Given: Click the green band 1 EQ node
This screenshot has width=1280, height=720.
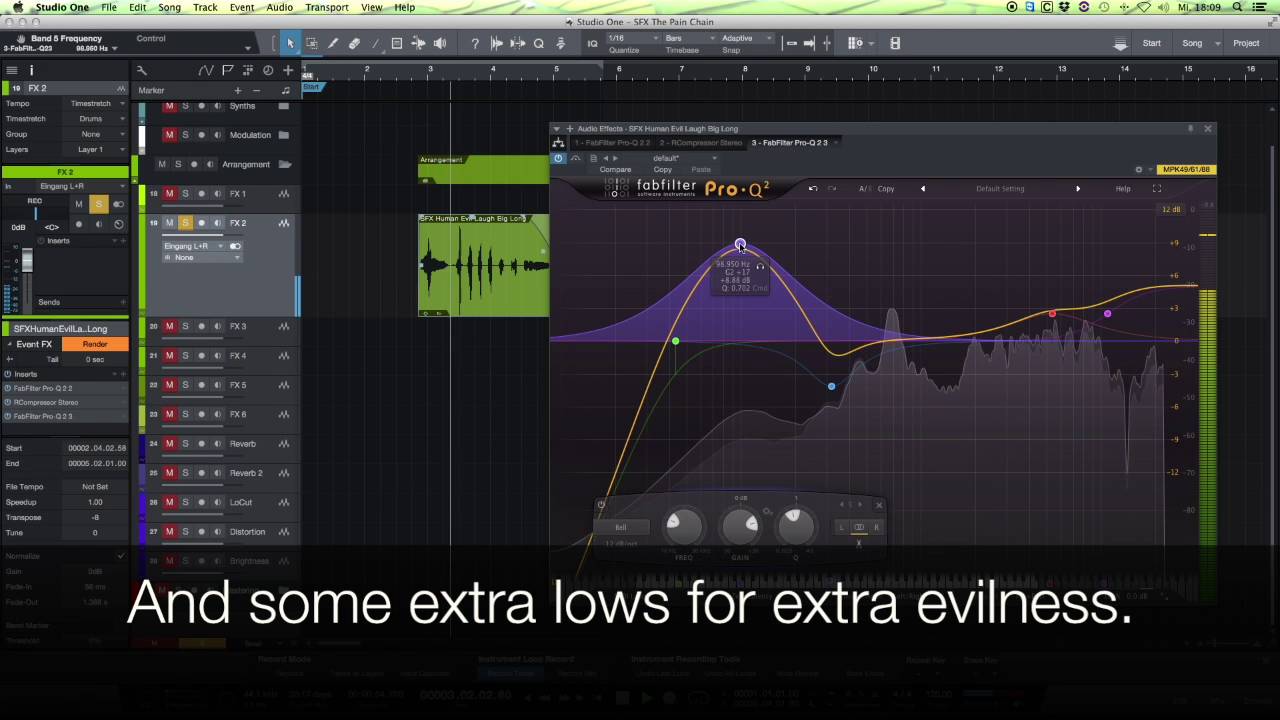Looking at the screenshot, I should 675,342.
